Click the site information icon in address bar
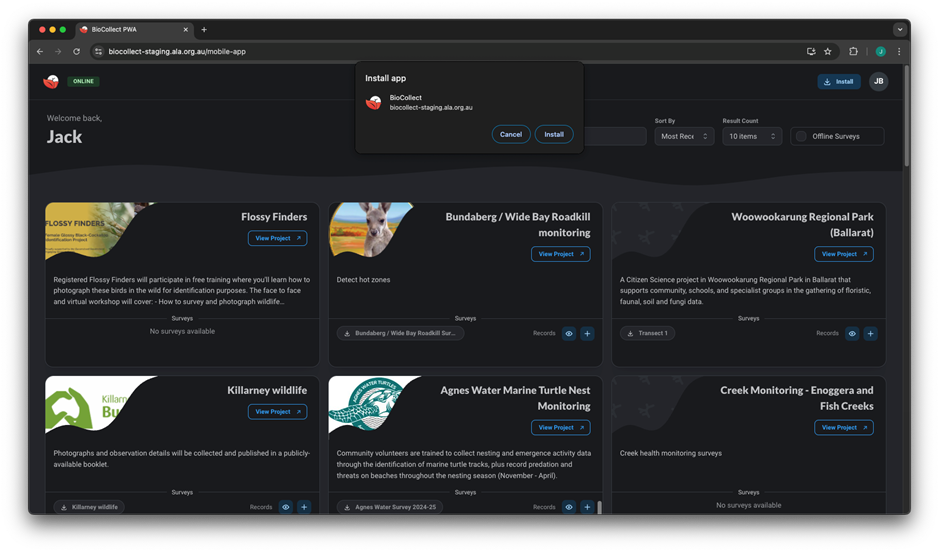 pyautogui.click(x=98, y=51)
